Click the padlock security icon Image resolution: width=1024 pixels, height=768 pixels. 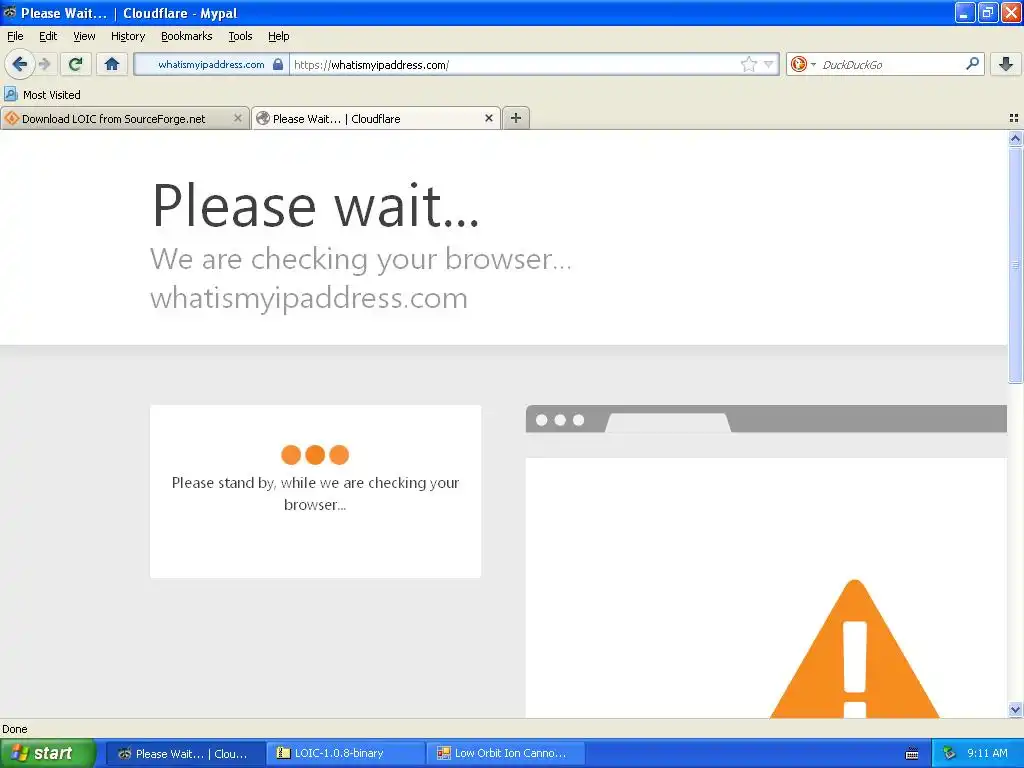[x=278, y=64]
